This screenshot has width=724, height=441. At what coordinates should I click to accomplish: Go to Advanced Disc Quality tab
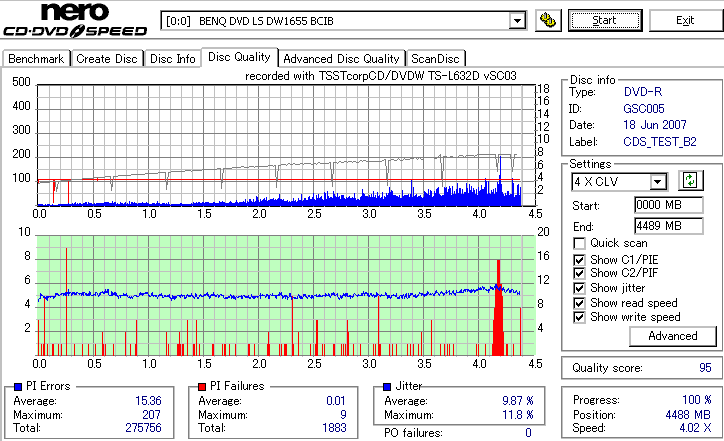point(341,59)
